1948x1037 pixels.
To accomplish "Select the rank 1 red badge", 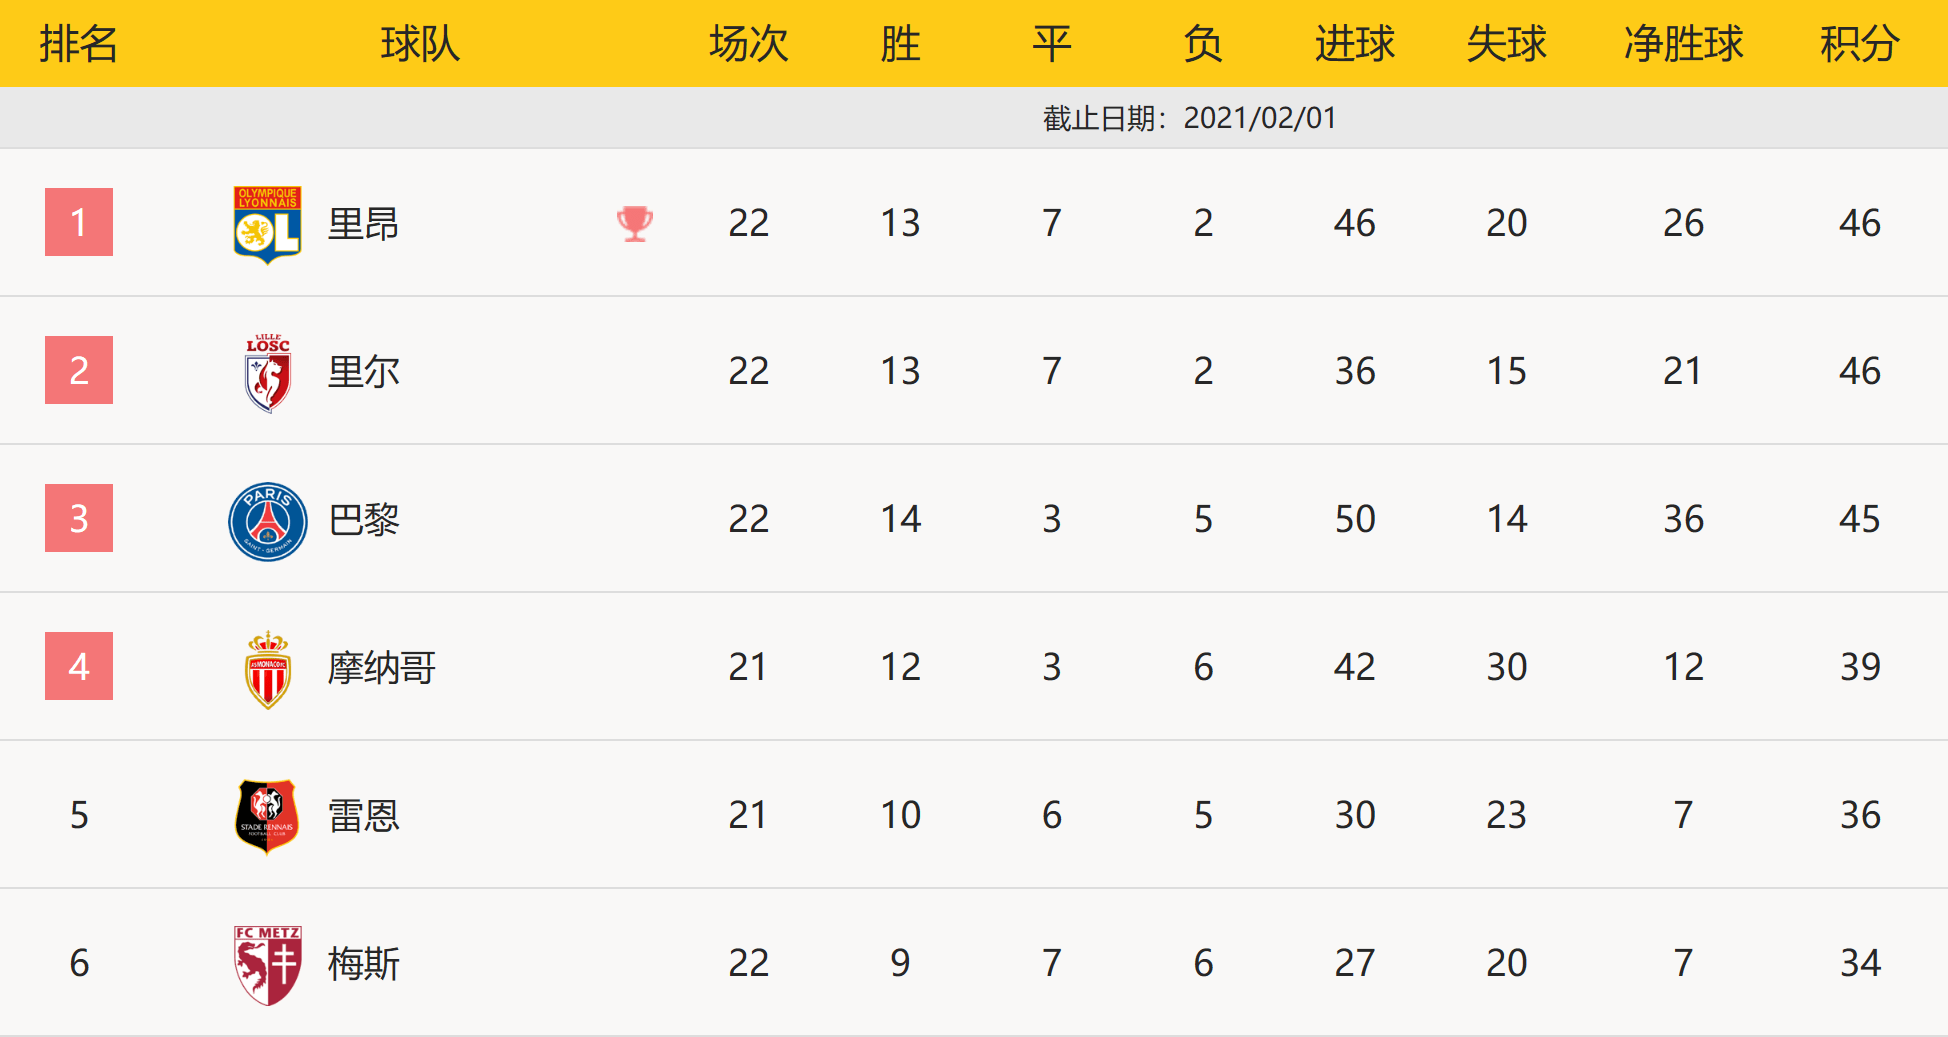I will [x=79, y=222].
